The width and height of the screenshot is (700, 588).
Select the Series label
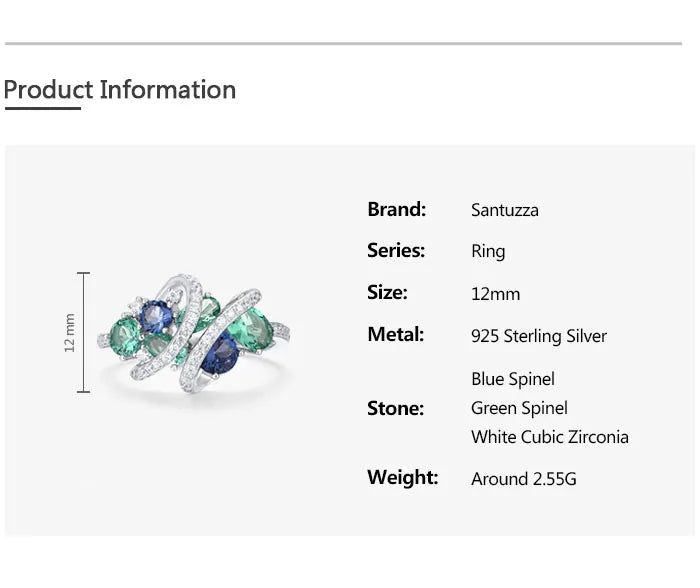396,251
